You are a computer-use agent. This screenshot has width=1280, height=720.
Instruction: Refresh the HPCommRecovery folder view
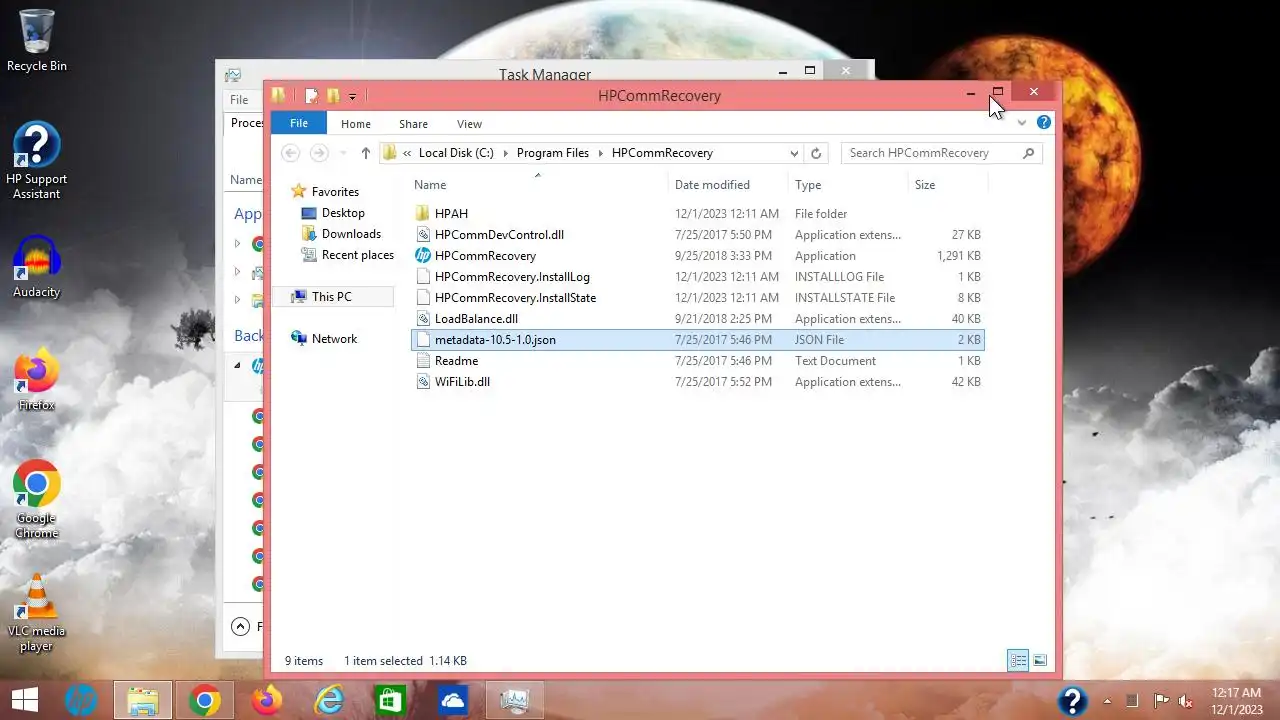[x=816, y=153]
